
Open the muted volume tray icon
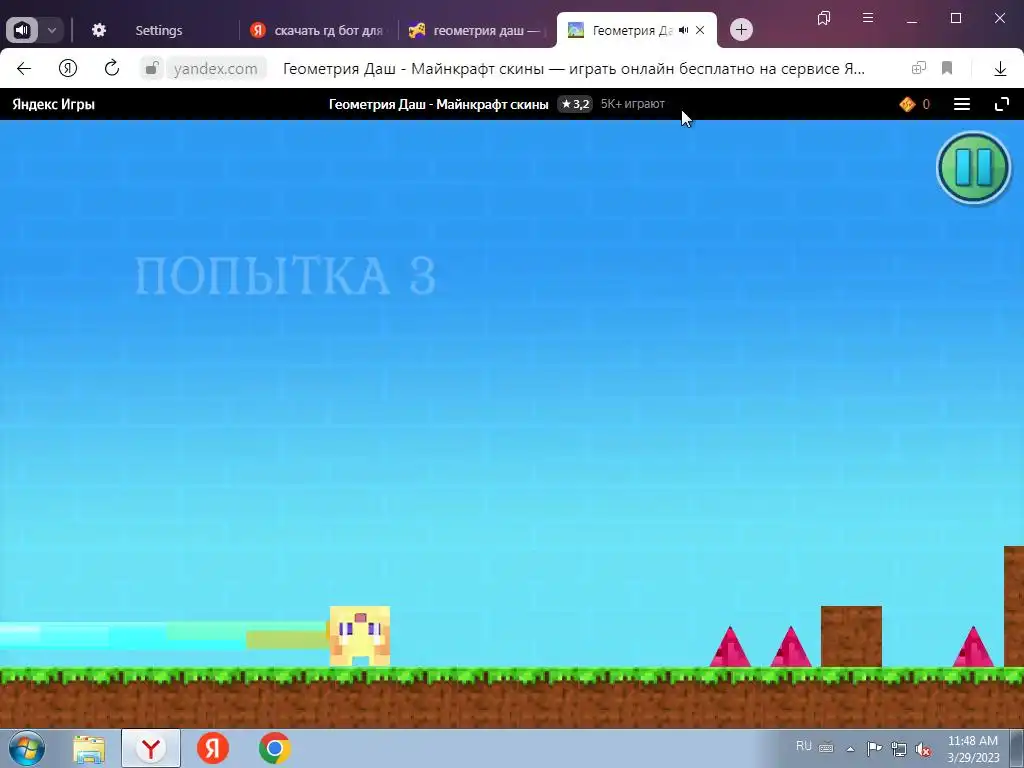(x=923, y=750)
